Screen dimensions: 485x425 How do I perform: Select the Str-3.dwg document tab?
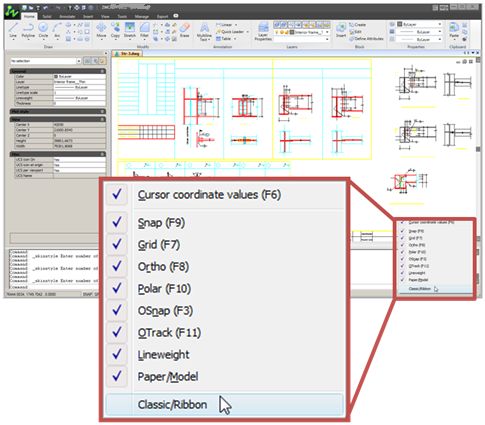click(129, 53)
